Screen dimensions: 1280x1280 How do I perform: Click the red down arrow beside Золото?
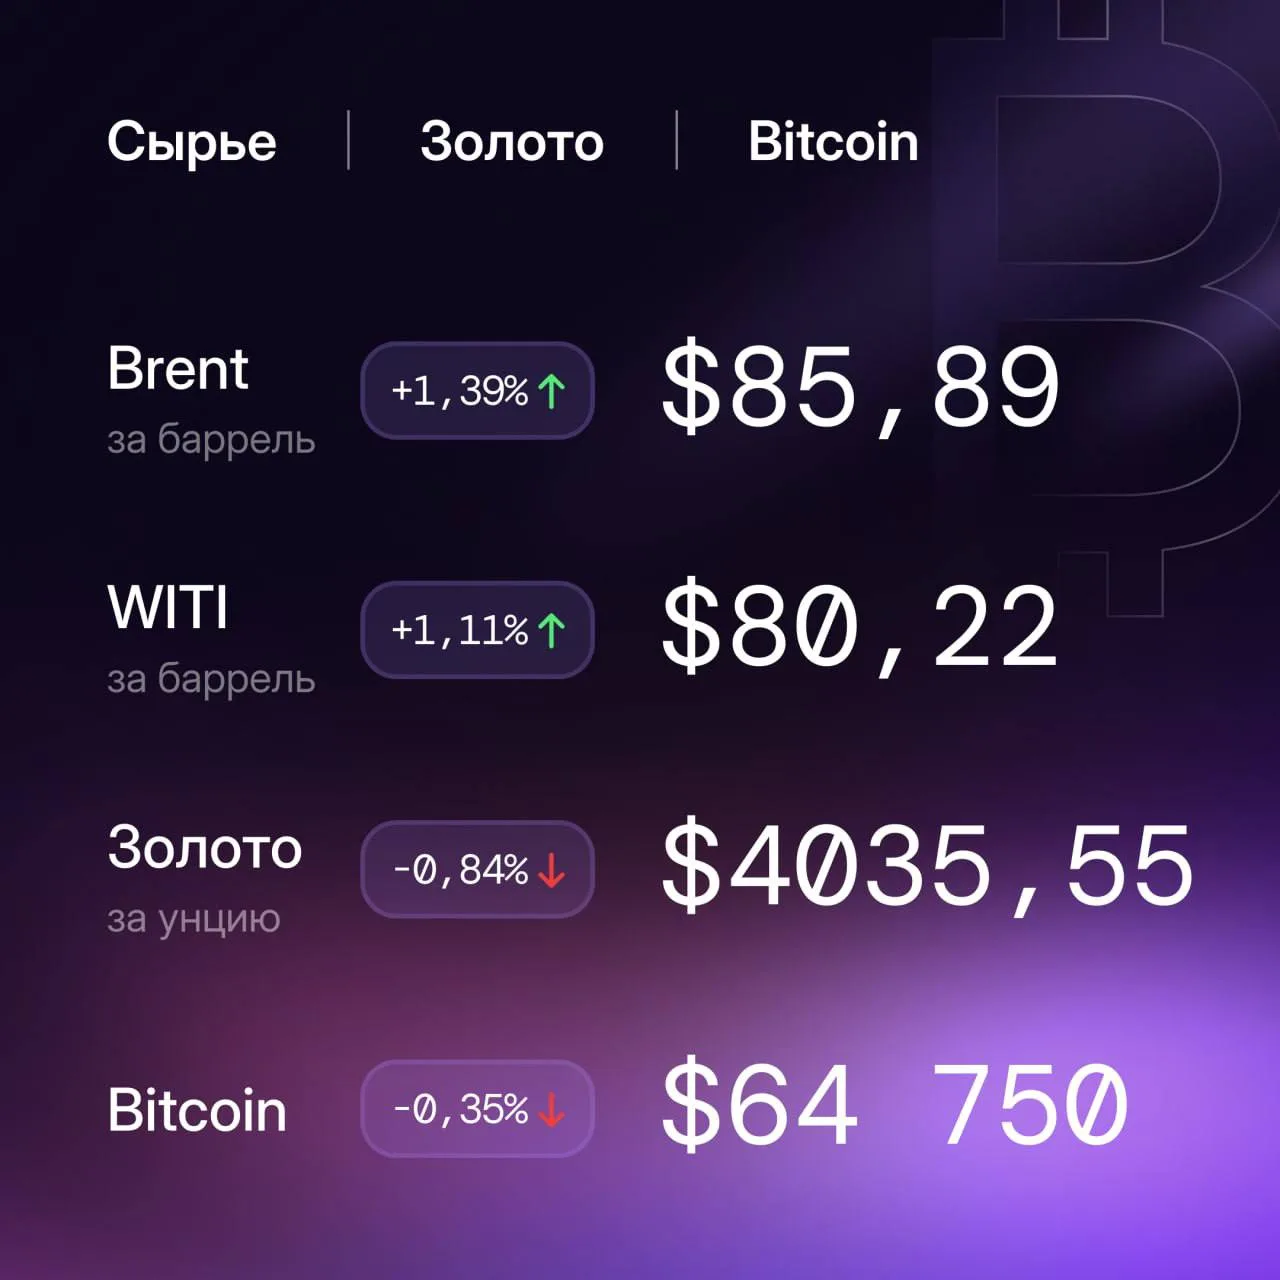552,870
